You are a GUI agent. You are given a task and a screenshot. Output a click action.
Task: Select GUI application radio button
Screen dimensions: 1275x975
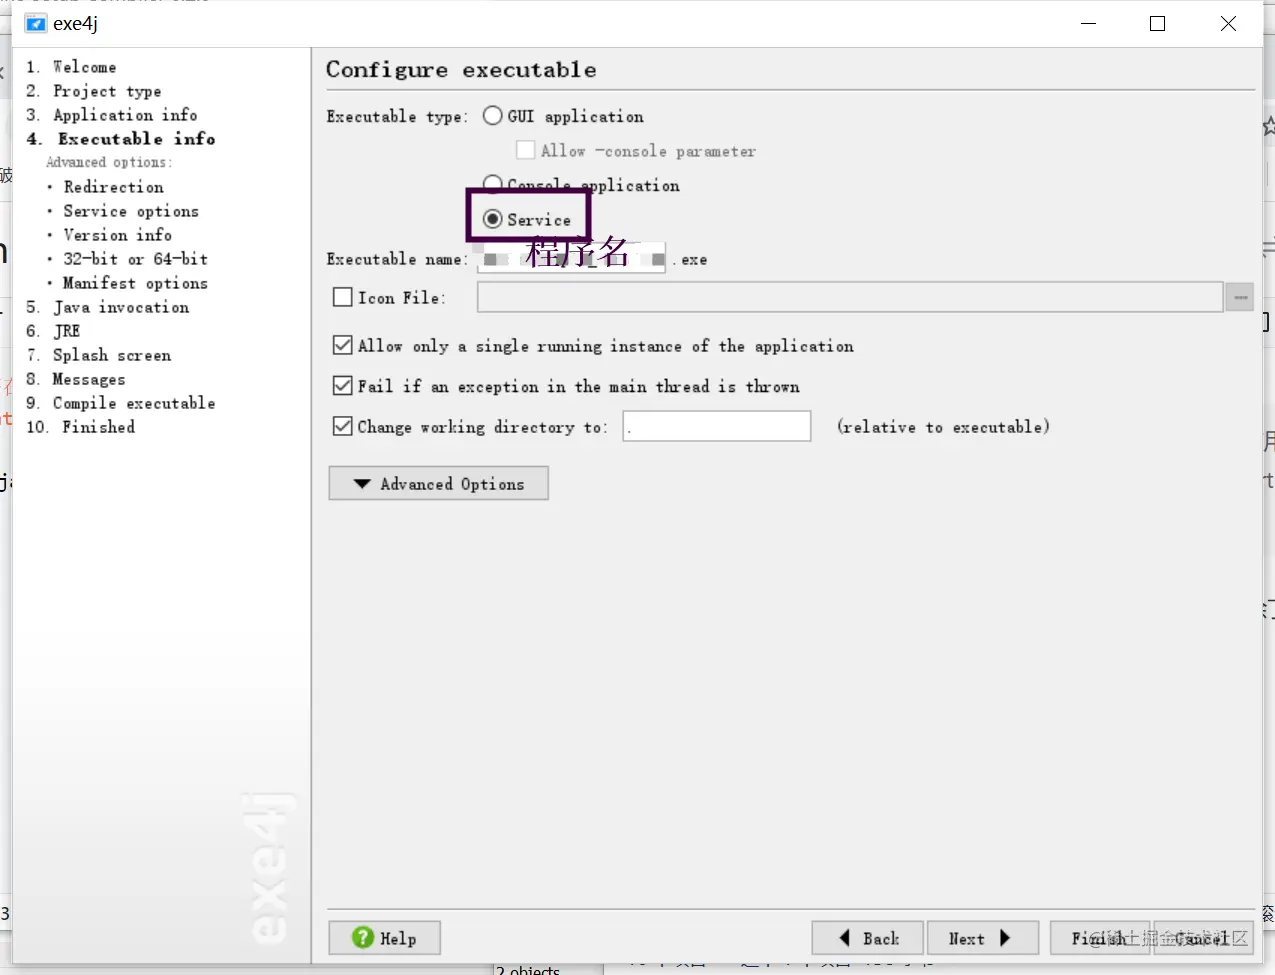(492, 115)
